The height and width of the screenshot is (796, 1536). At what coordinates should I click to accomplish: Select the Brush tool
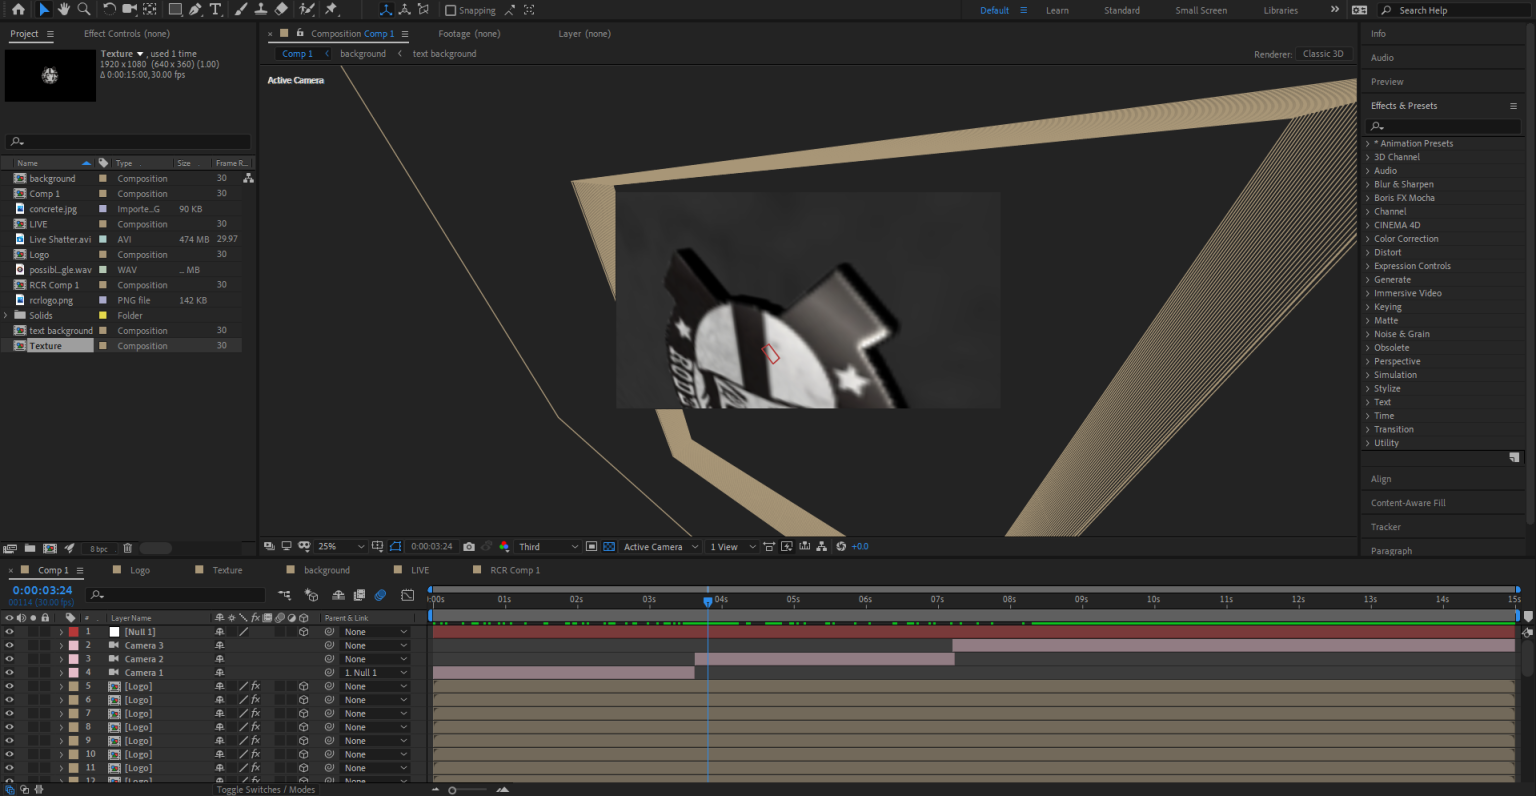tap(241, 9)
